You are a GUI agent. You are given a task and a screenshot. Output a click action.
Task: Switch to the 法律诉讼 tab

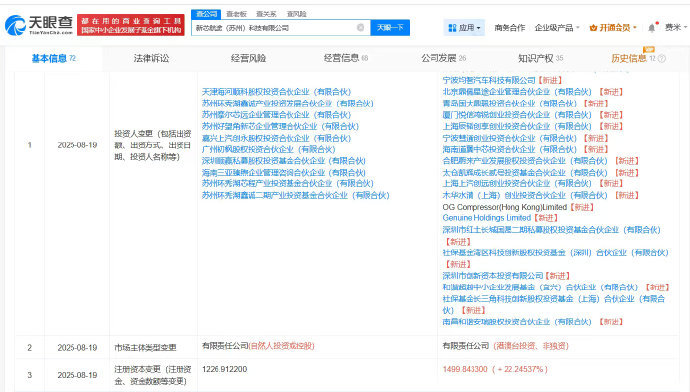pos(151,59)
